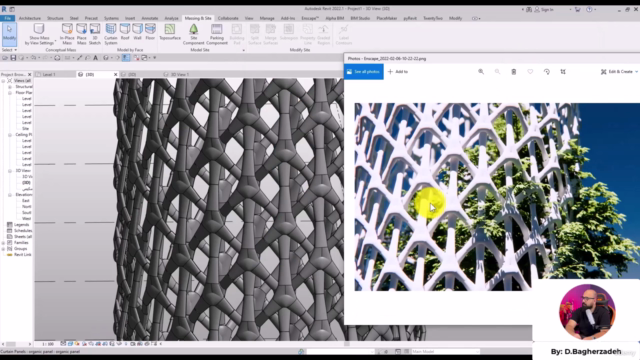The image size is (640, 360).
Task: Expand the Groups tree node
Action: pos(4,249)
